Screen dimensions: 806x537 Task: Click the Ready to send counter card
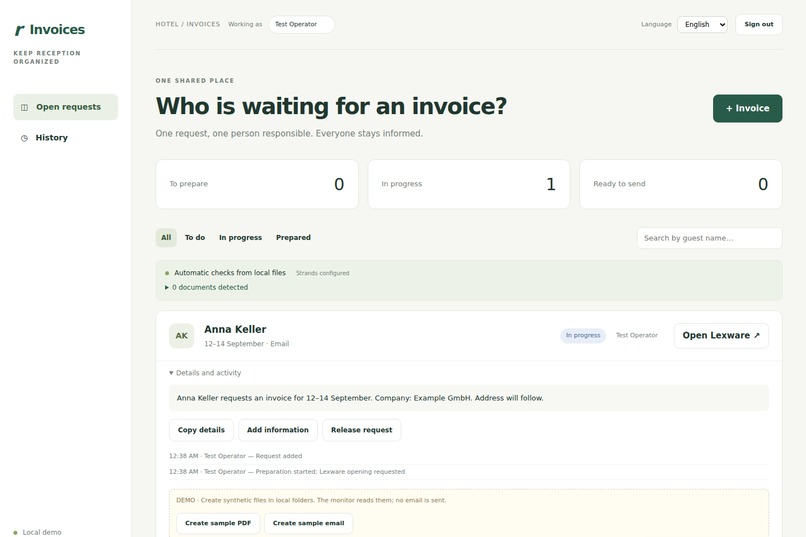[x=681, y=184]
